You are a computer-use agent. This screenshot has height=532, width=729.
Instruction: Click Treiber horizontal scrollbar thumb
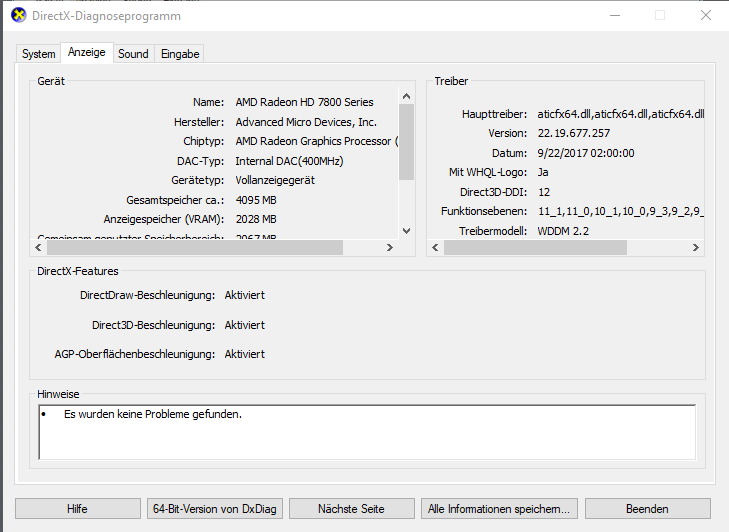pyautogui.click(x=535, y=248)
